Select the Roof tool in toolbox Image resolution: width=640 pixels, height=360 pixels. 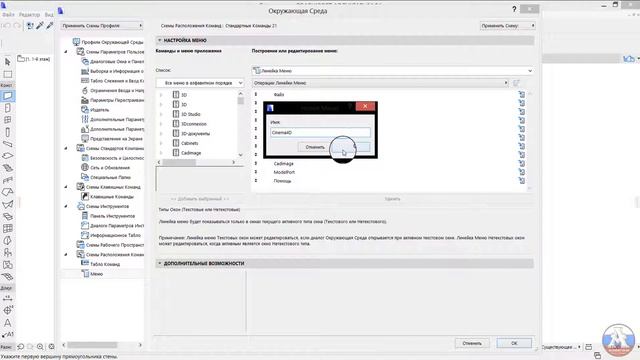(x=7, y=192)
